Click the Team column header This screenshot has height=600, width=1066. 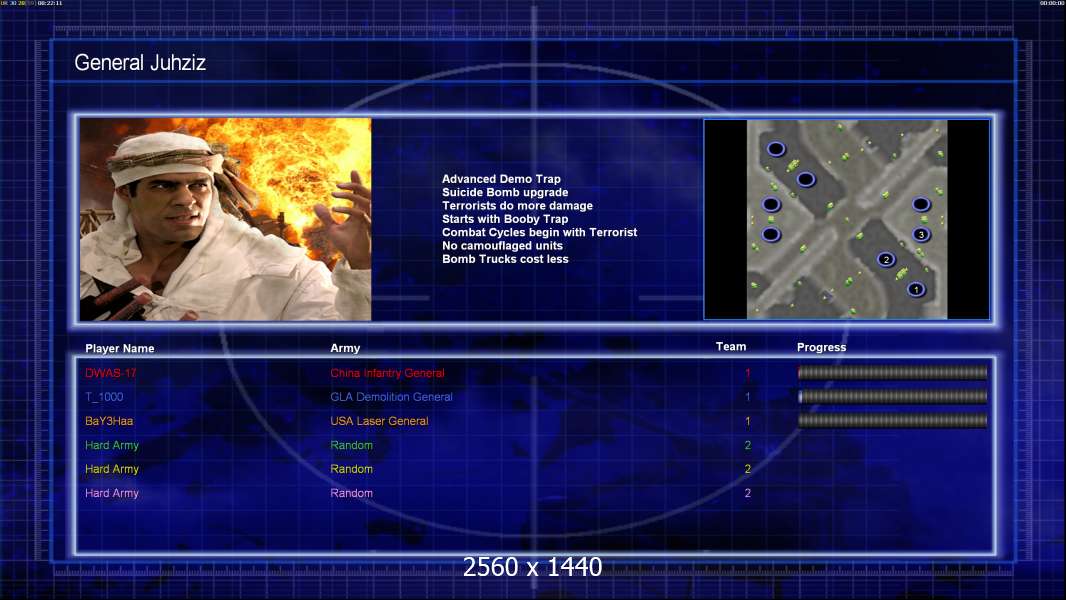[731, 347]
